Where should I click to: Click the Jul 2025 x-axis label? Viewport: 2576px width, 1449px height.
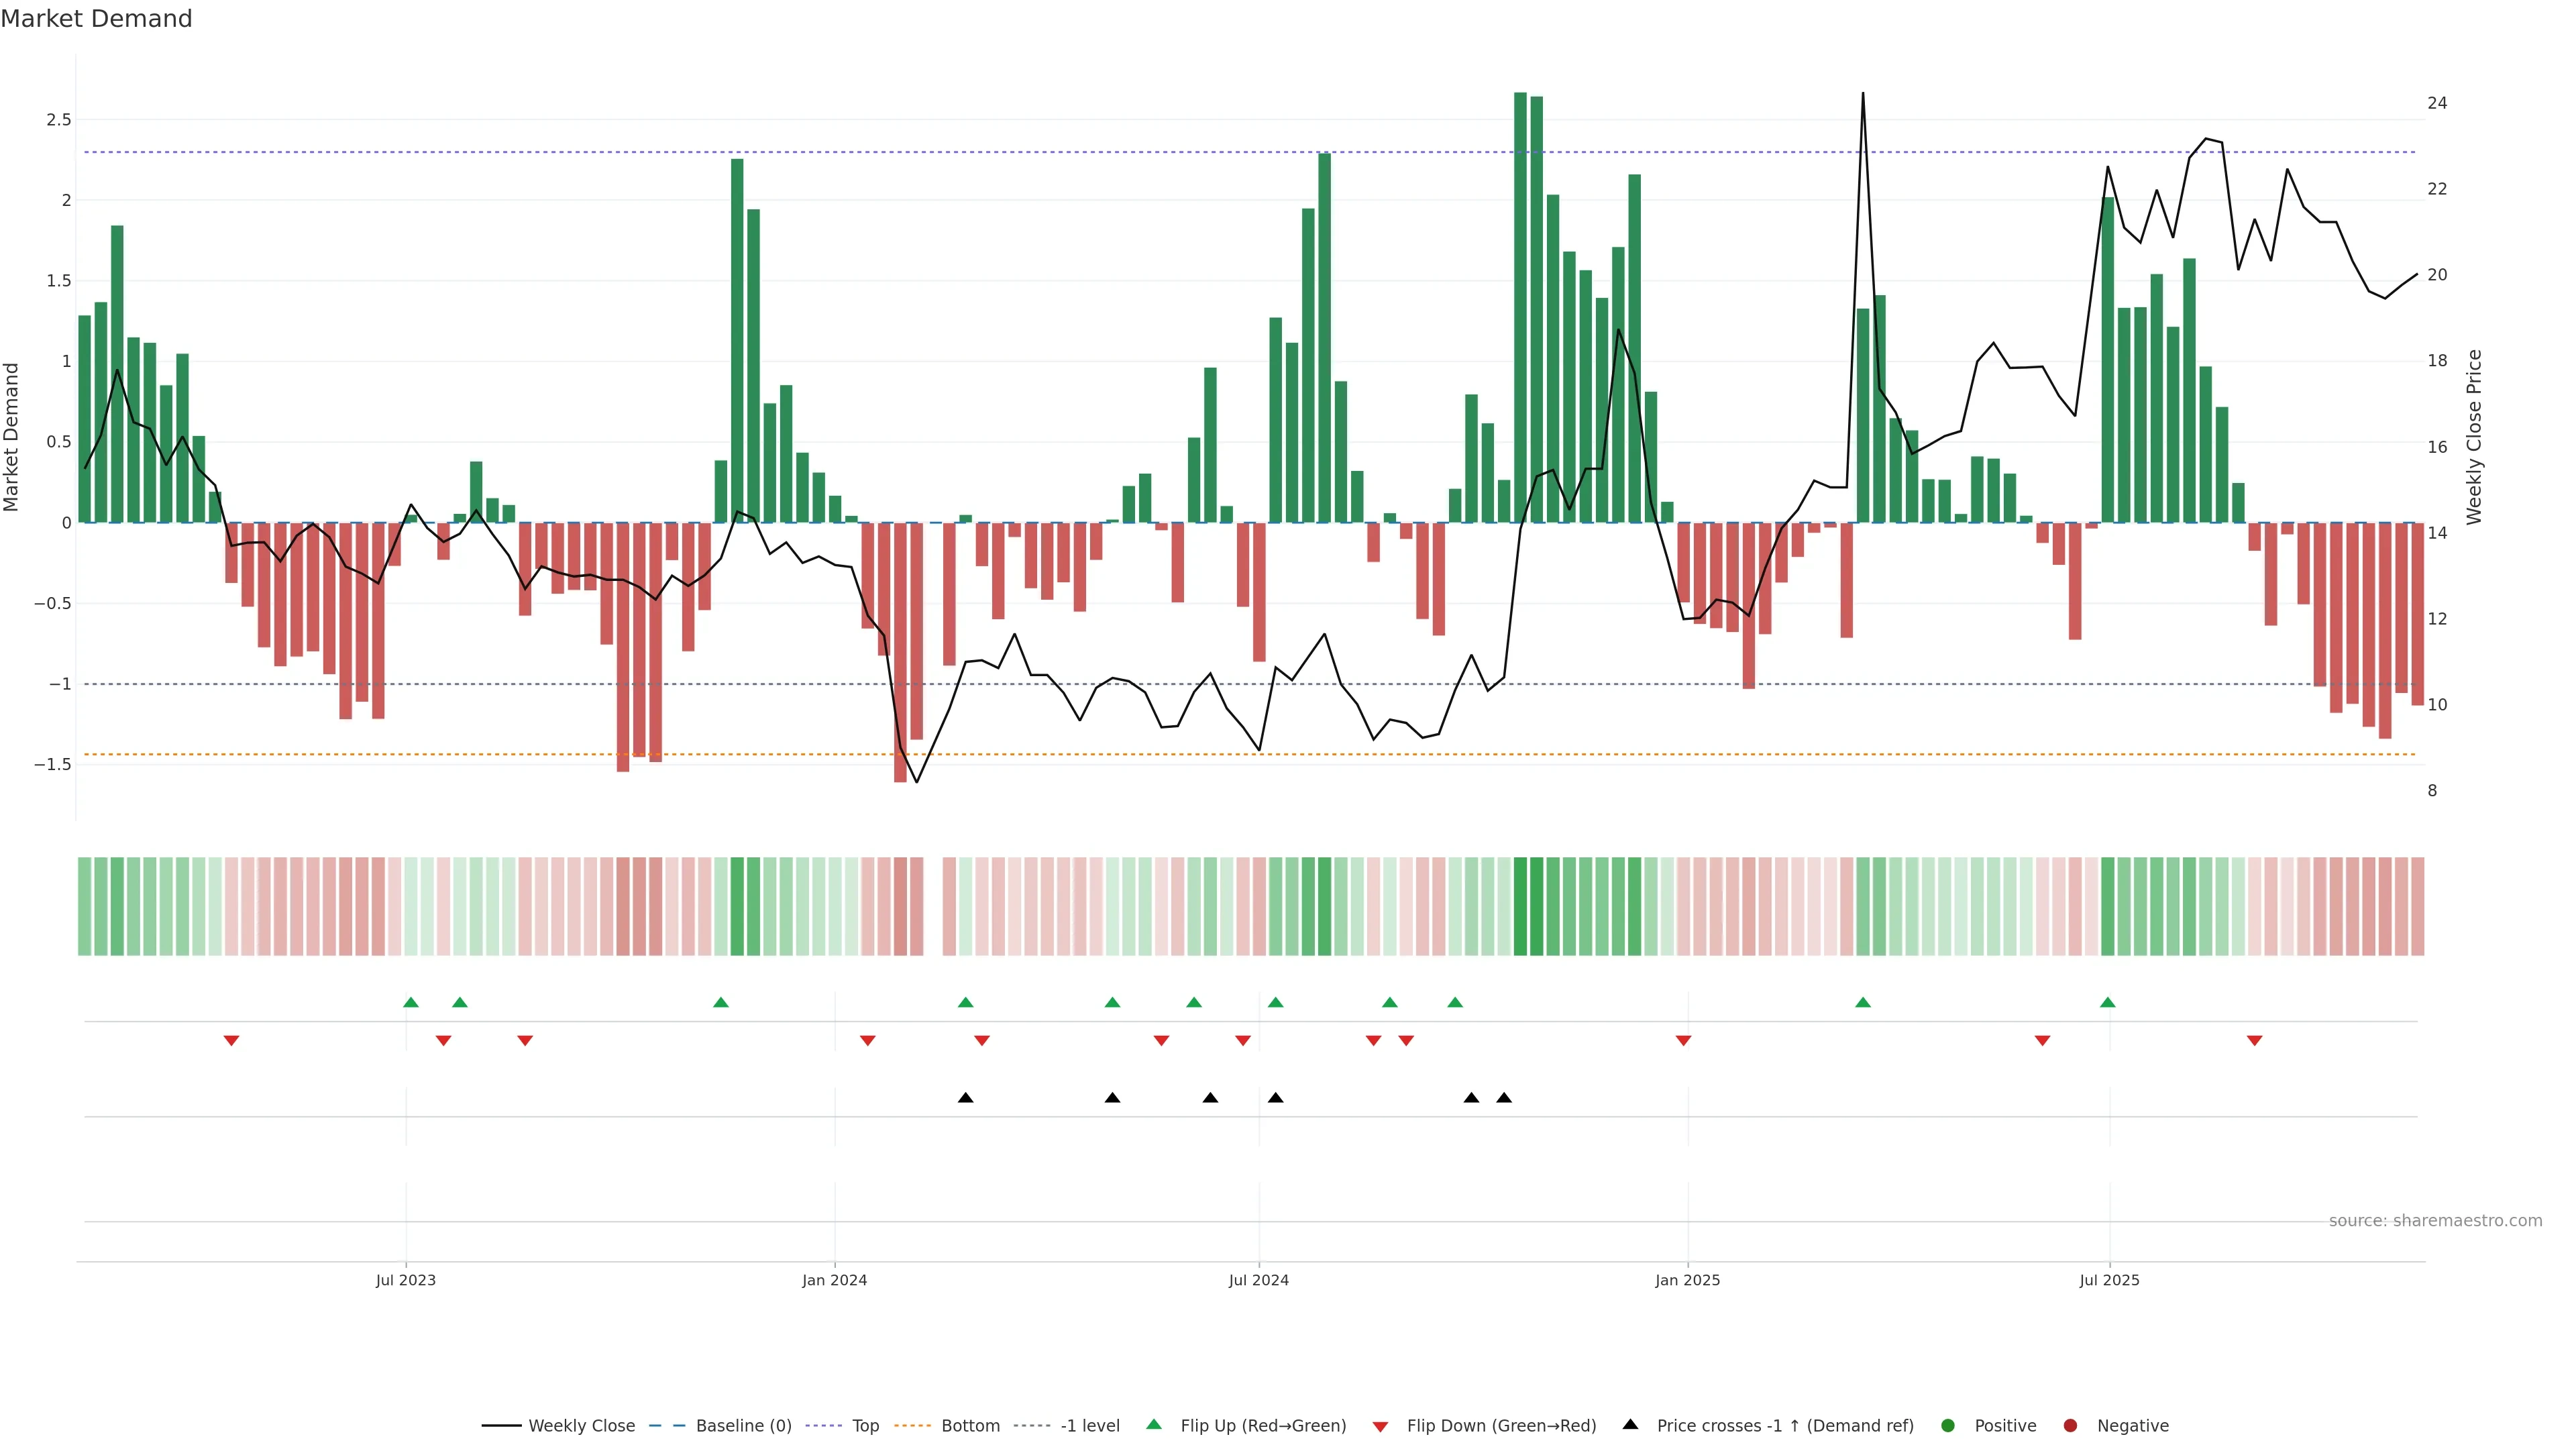coord(2109,1280)
